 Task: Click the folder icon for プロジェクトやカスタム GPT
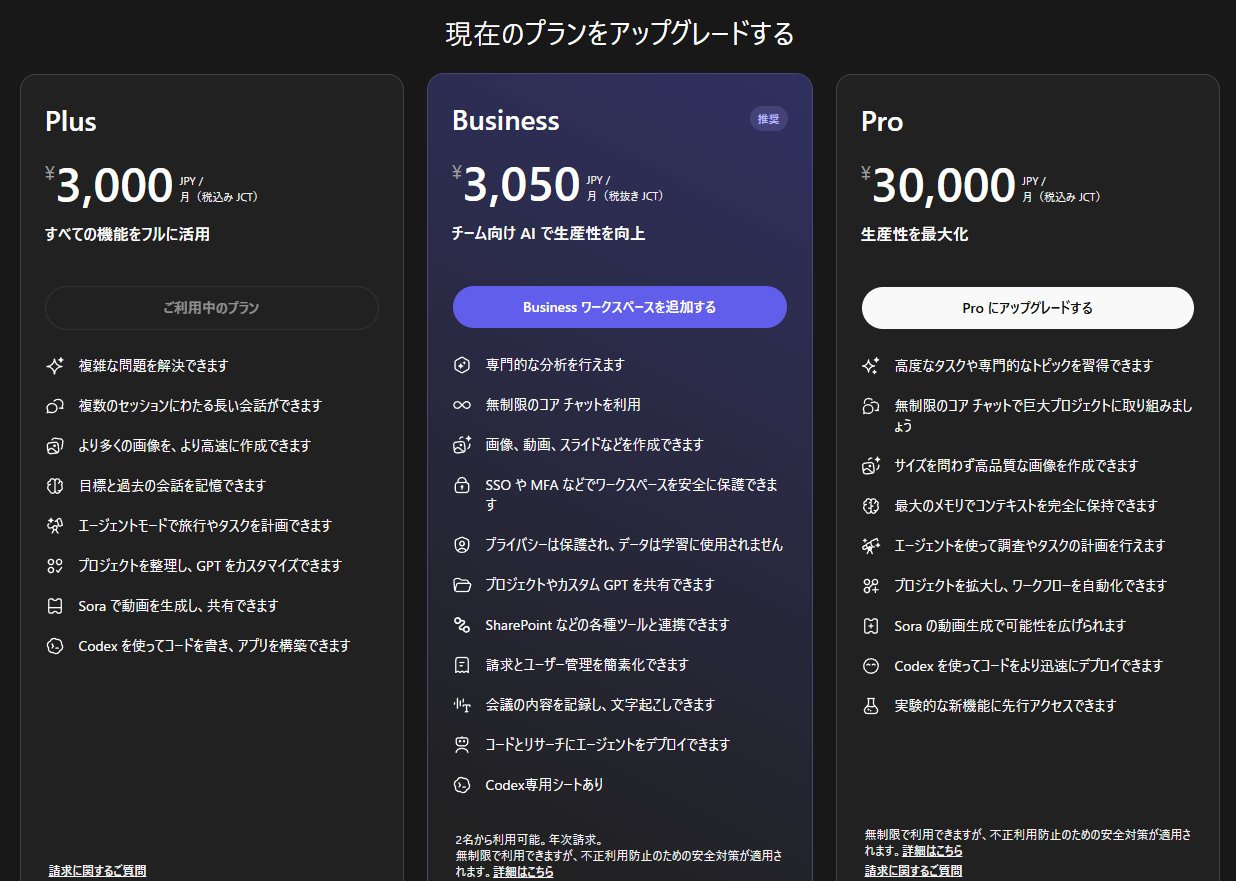tap(461, 585)
